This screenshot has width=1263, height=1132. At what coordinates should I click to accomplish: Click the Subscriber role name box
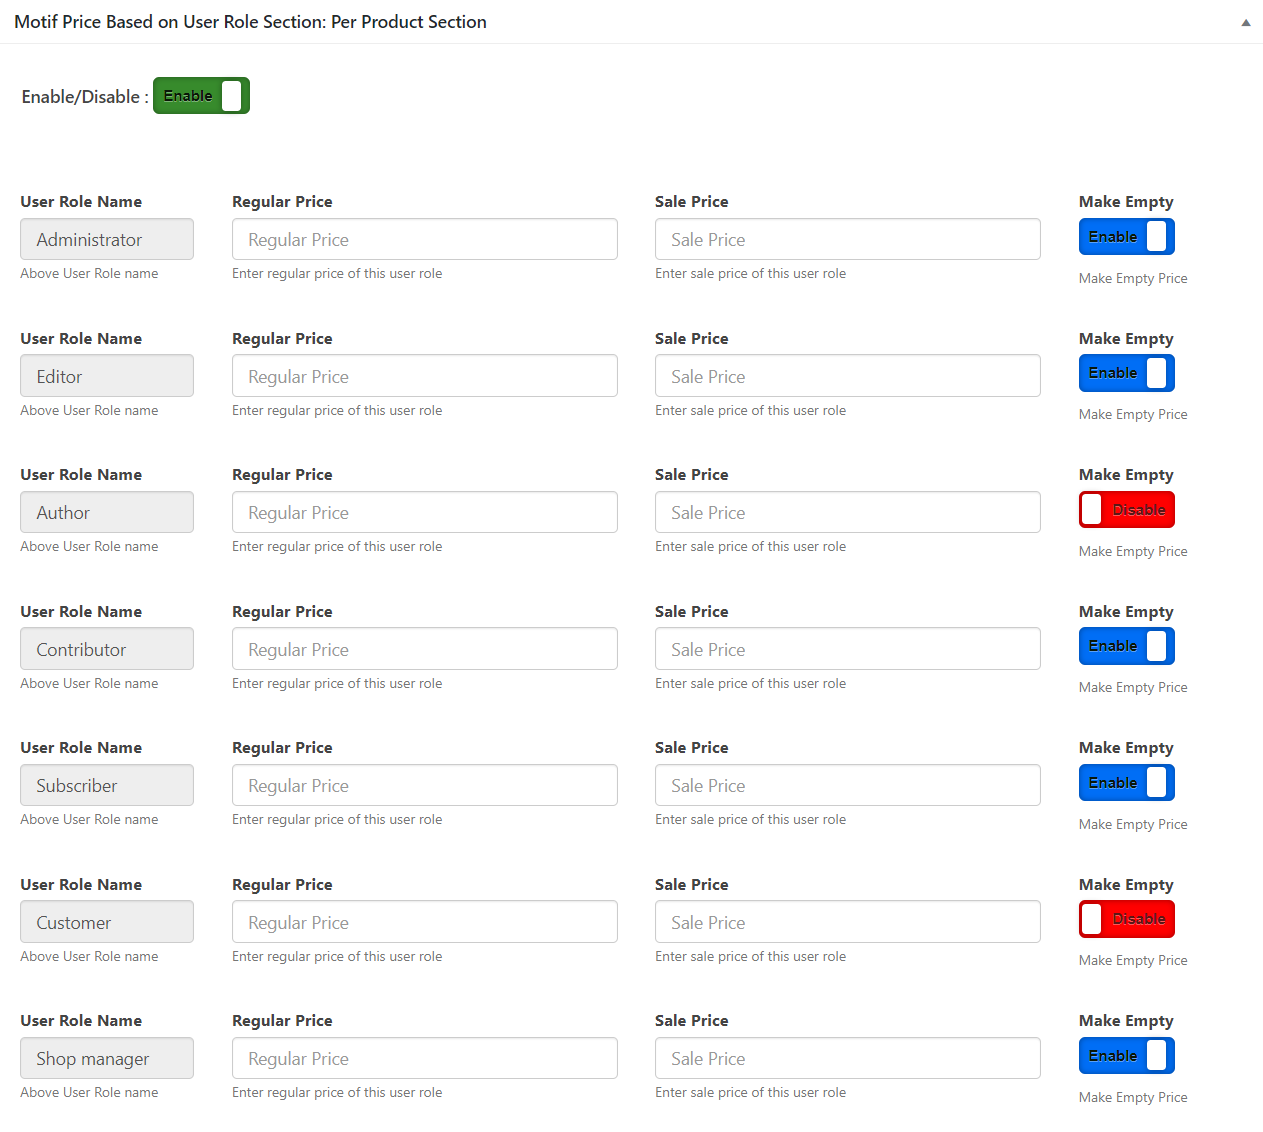106,785
